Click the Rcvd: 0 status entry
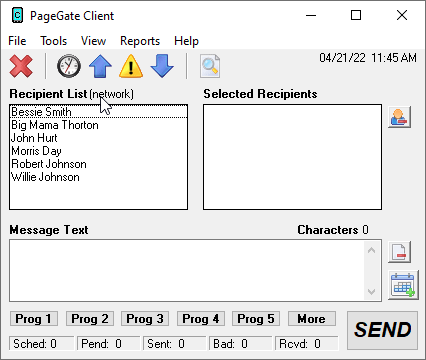The width and height of the screenshot is (426, 360). [x=307, y=344]
